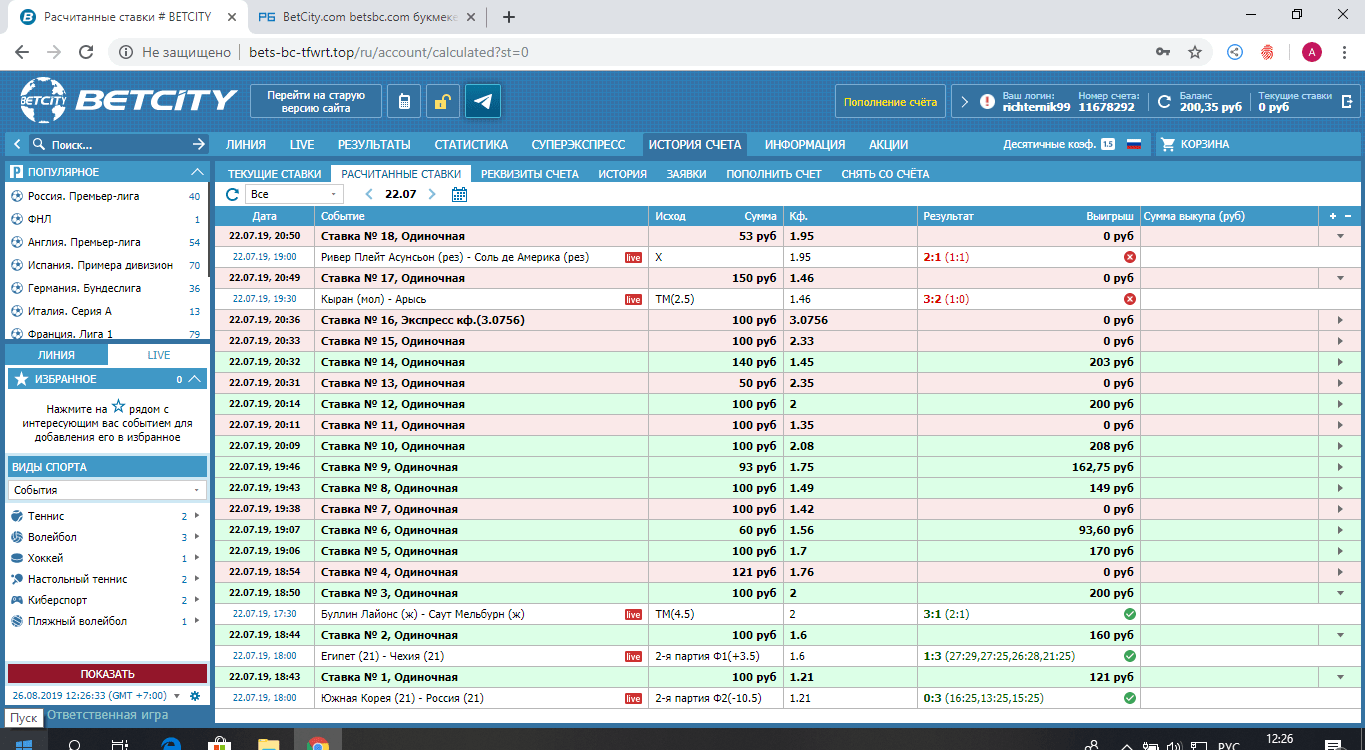1365x750 pixels.
Task: Open the Telegram channel icon
Action: (x=483, y=101)
